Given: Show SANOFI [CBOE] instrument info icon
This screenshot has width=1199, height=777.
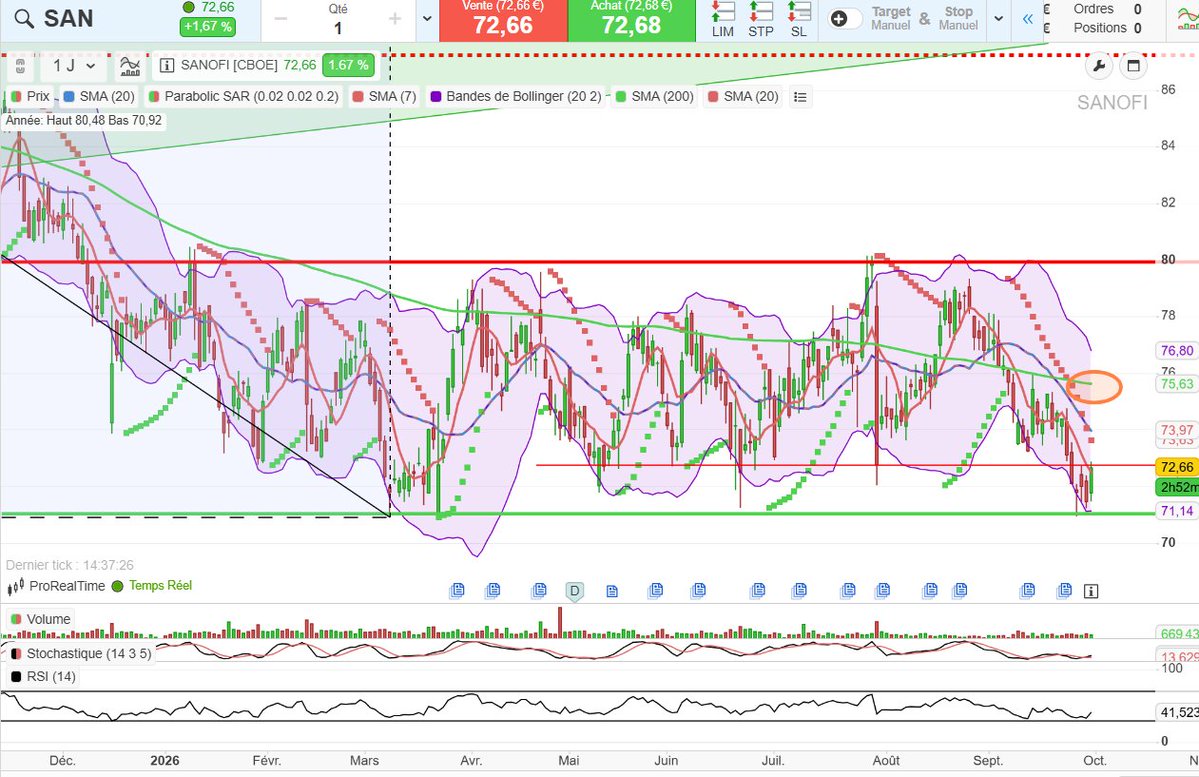Looking at the screenshot, I should [x=167, y=65].
